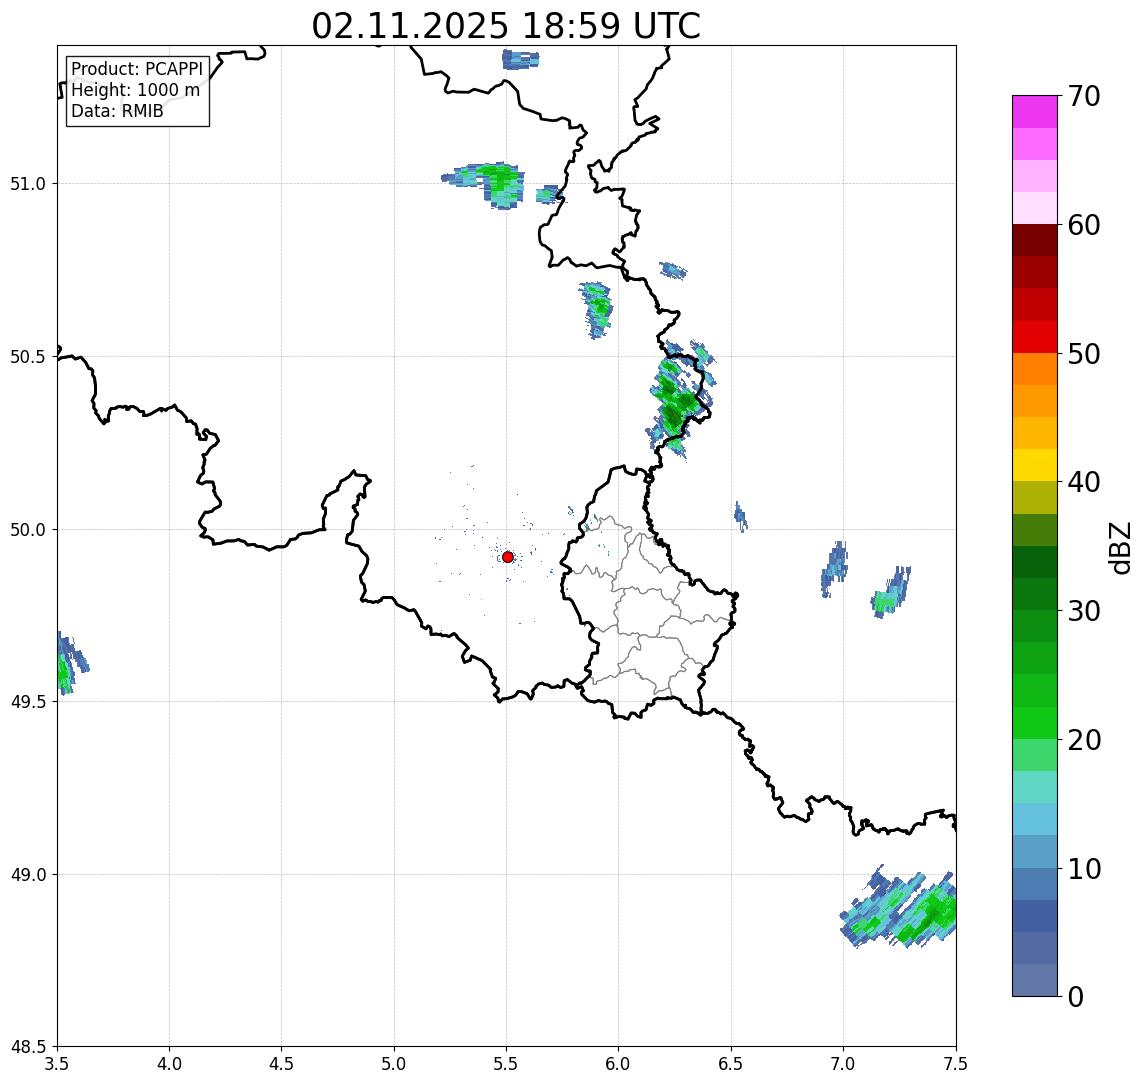
Task: Click the latitude axis label 50.0
Action: (x=28, y=530)
